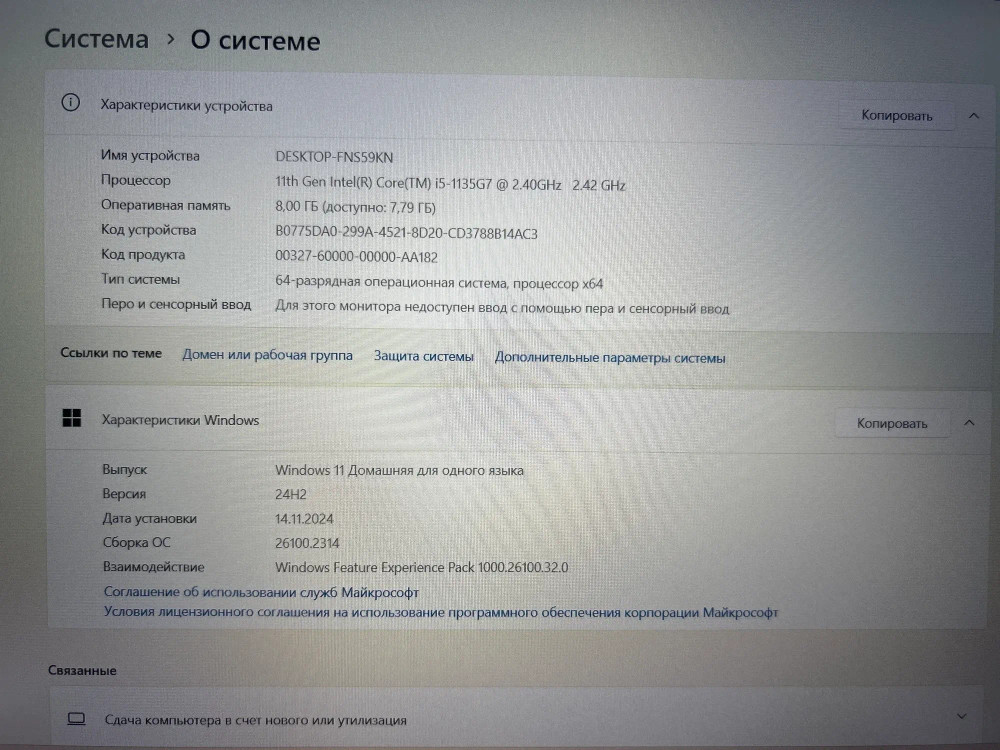Viewport: 1000px width, 750px height.
Task: Click the Выпуск Windows 11 Домашняя value
Action: 398,470
